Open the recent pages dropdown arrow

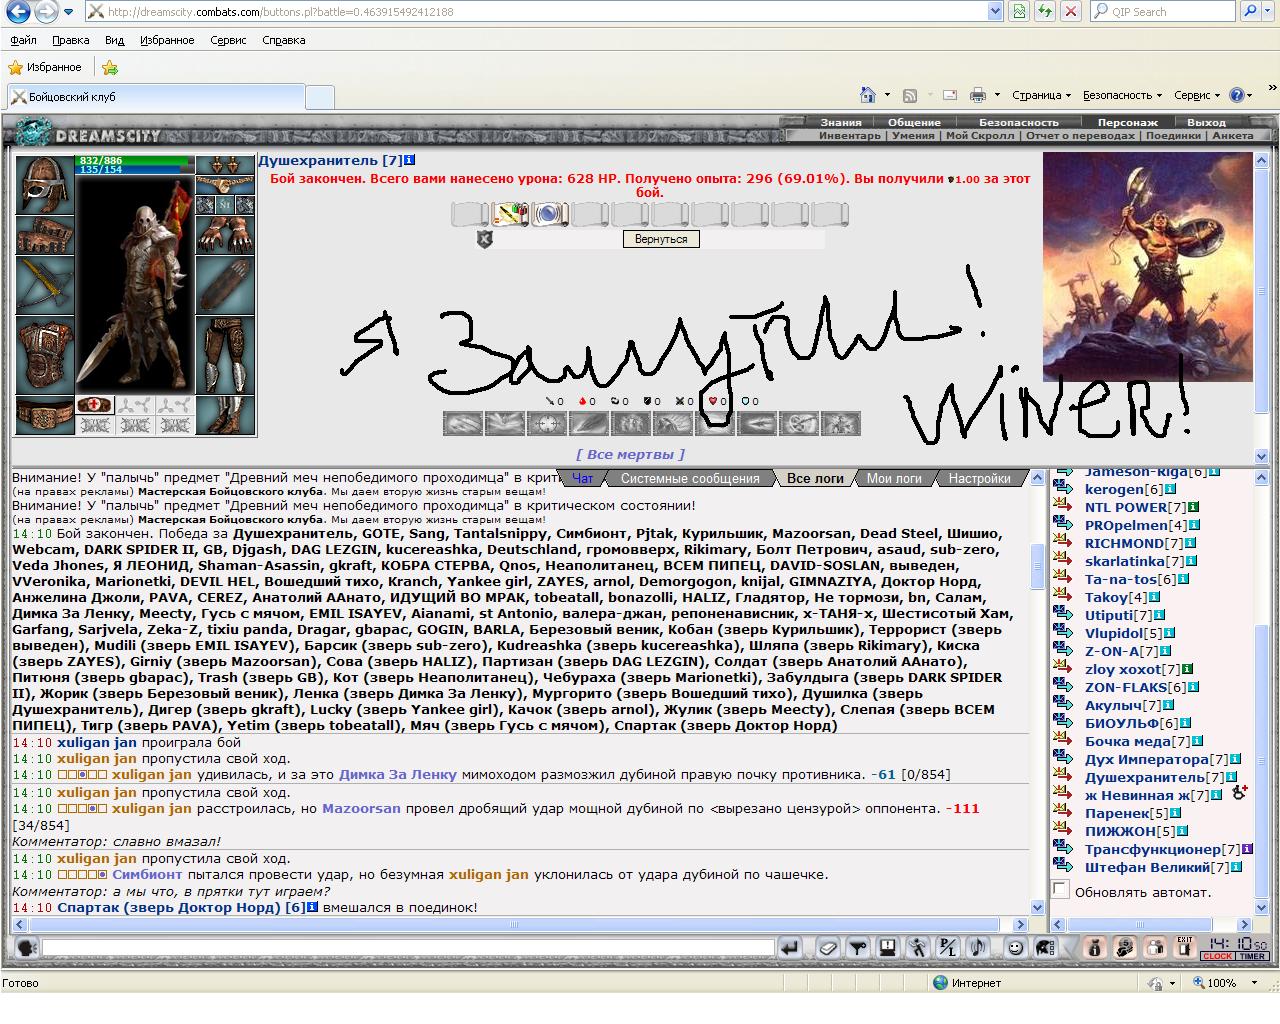(69, 12)
